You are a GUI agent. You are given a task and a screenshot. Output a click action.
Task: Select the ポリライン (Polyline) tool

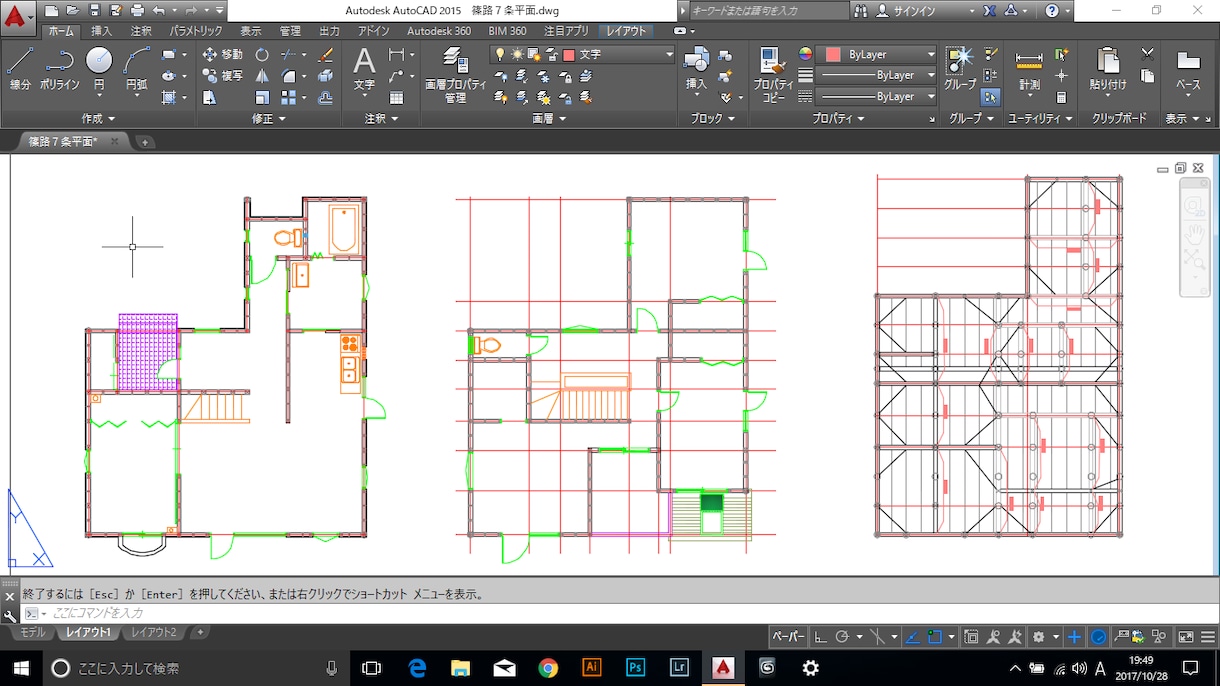[x=60, y=70]
